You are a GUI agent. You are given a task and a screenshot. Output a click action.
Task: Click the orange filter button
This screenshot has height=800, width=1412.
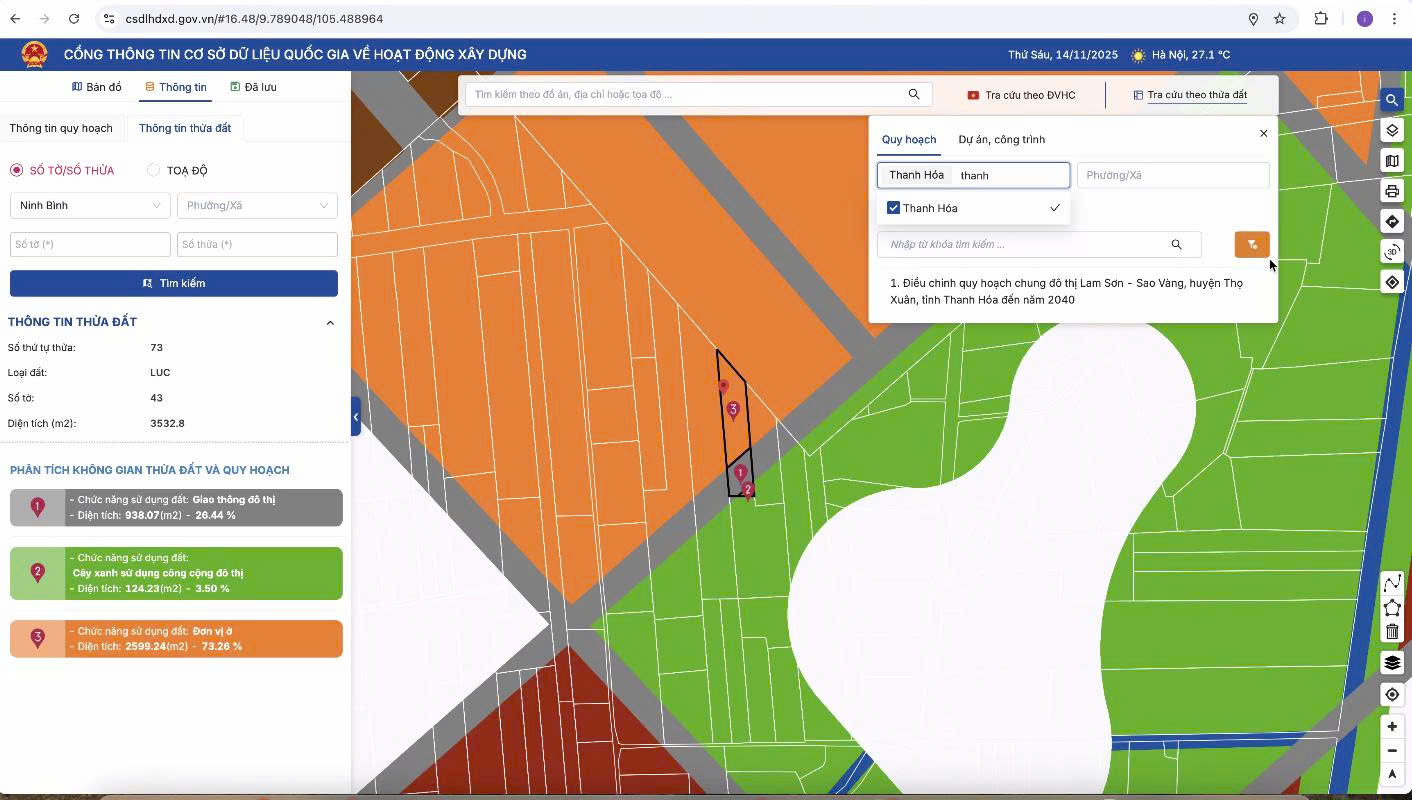tap(1251, 245)
